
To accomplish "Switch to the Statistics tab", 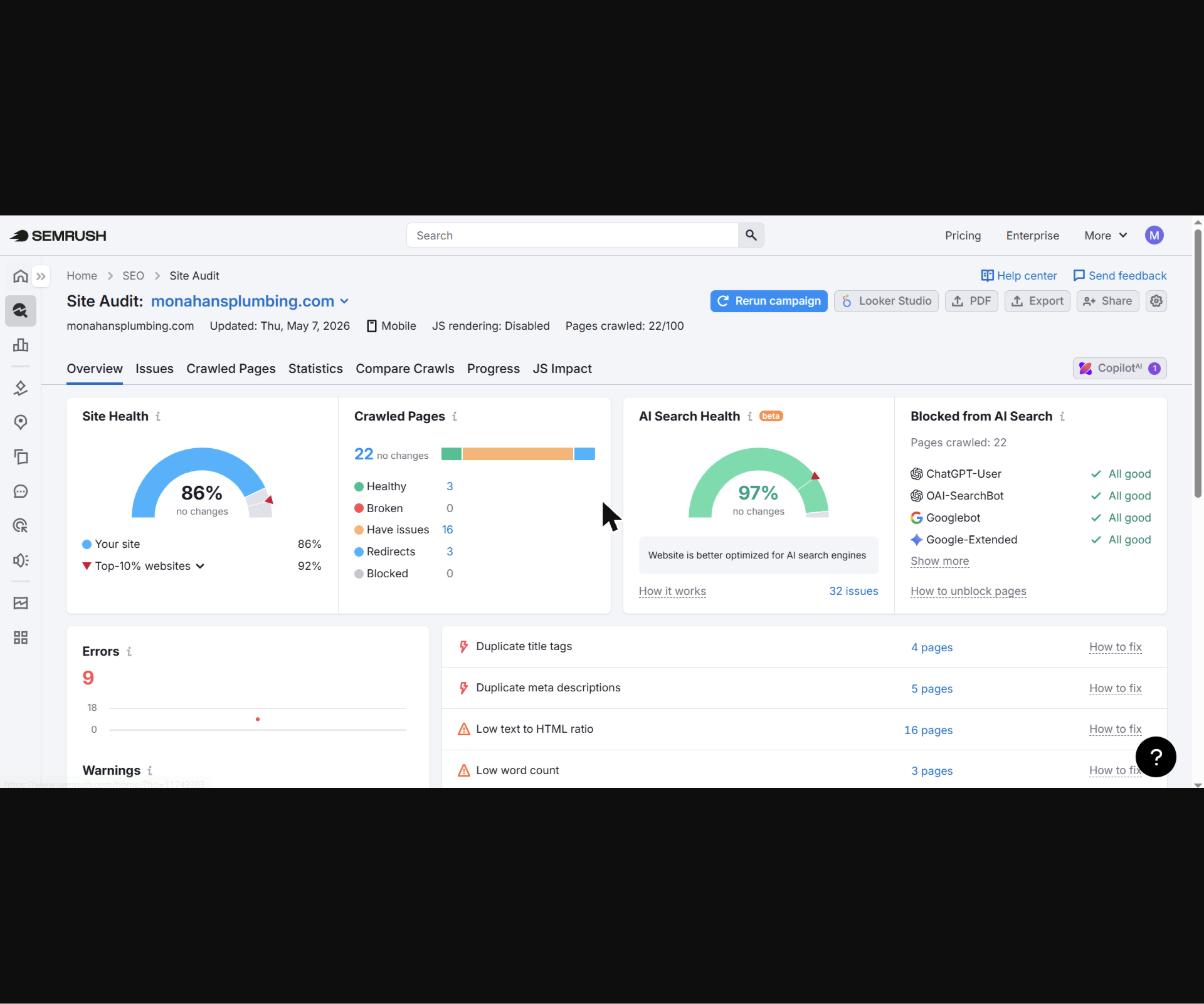I will [x=315, y=369].
